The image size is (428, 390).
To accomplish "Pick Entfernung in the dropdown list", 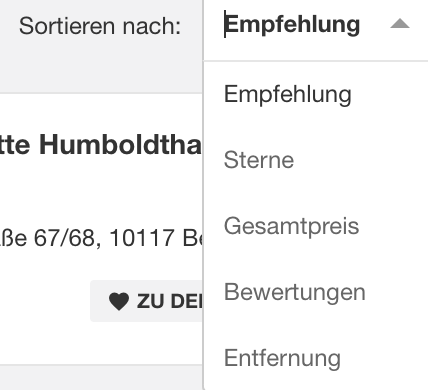I will coord(282,358).
